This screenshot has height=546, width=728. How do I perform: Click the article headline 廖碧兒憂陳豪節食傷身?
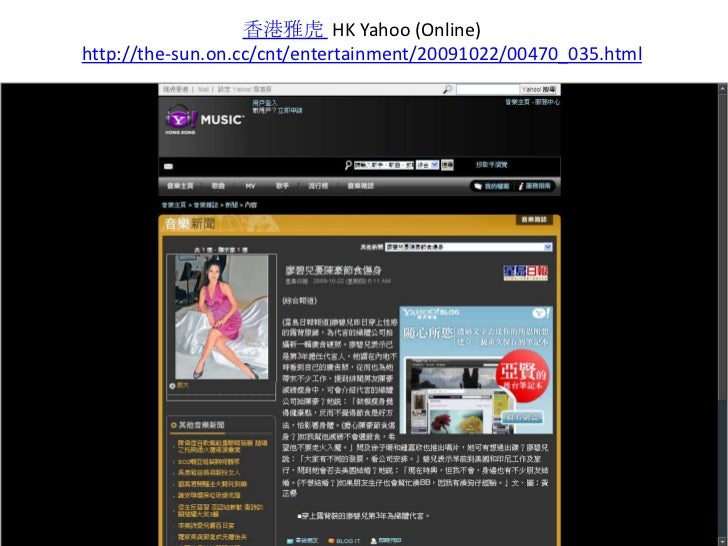333,270
